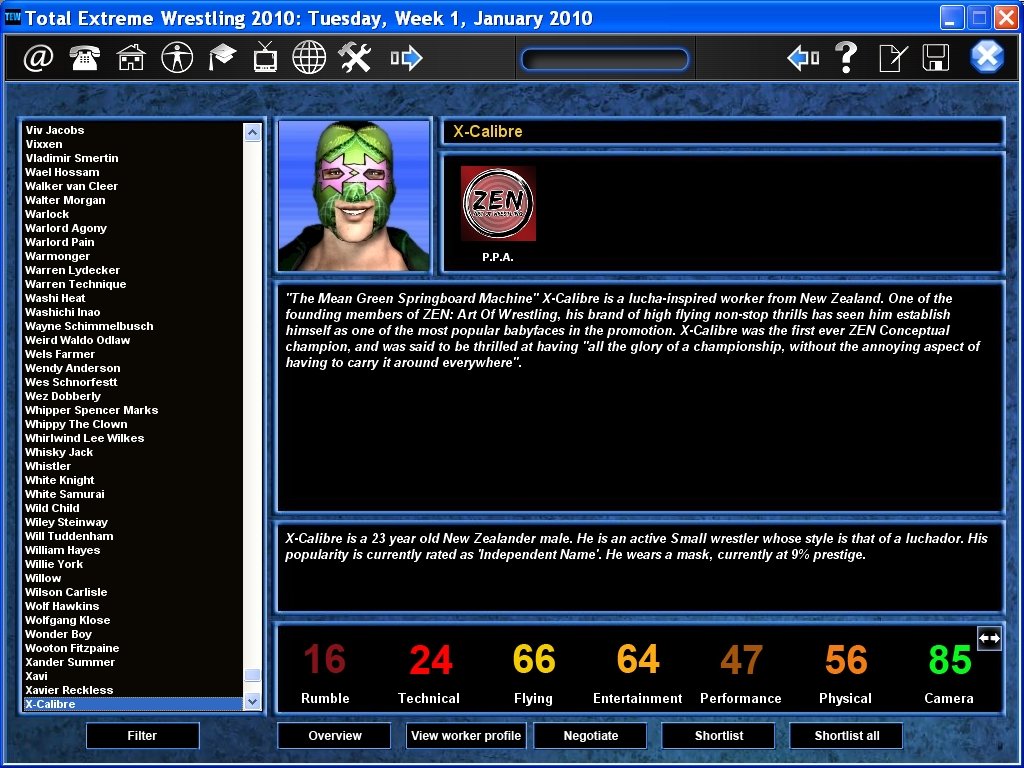The image size is (1024, 768).
Task: Click the globe World Wide Web icon
Action: (x=309, y=57)
